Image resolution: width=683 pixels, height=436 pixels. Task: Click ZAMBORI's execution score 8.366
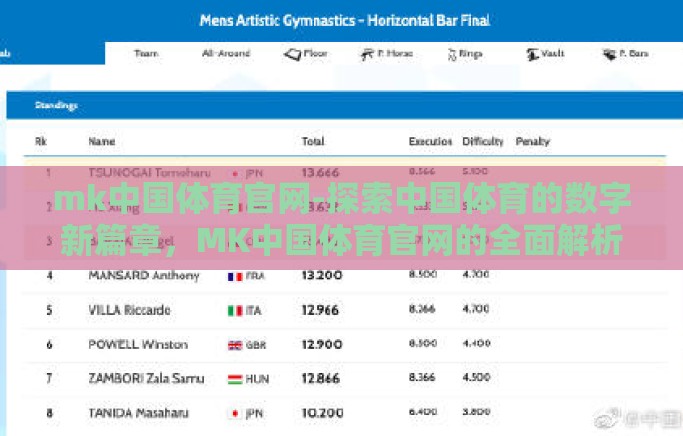coord(422,377)
